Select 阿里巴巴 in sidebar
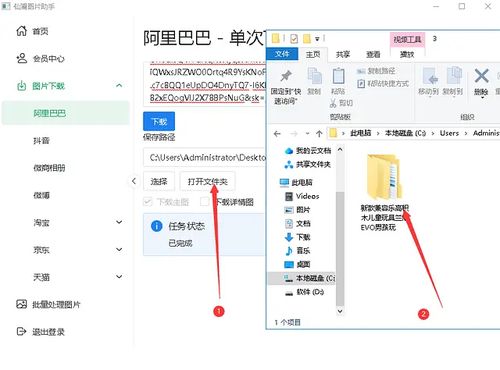The image size is (500, 370). (65, 113)
